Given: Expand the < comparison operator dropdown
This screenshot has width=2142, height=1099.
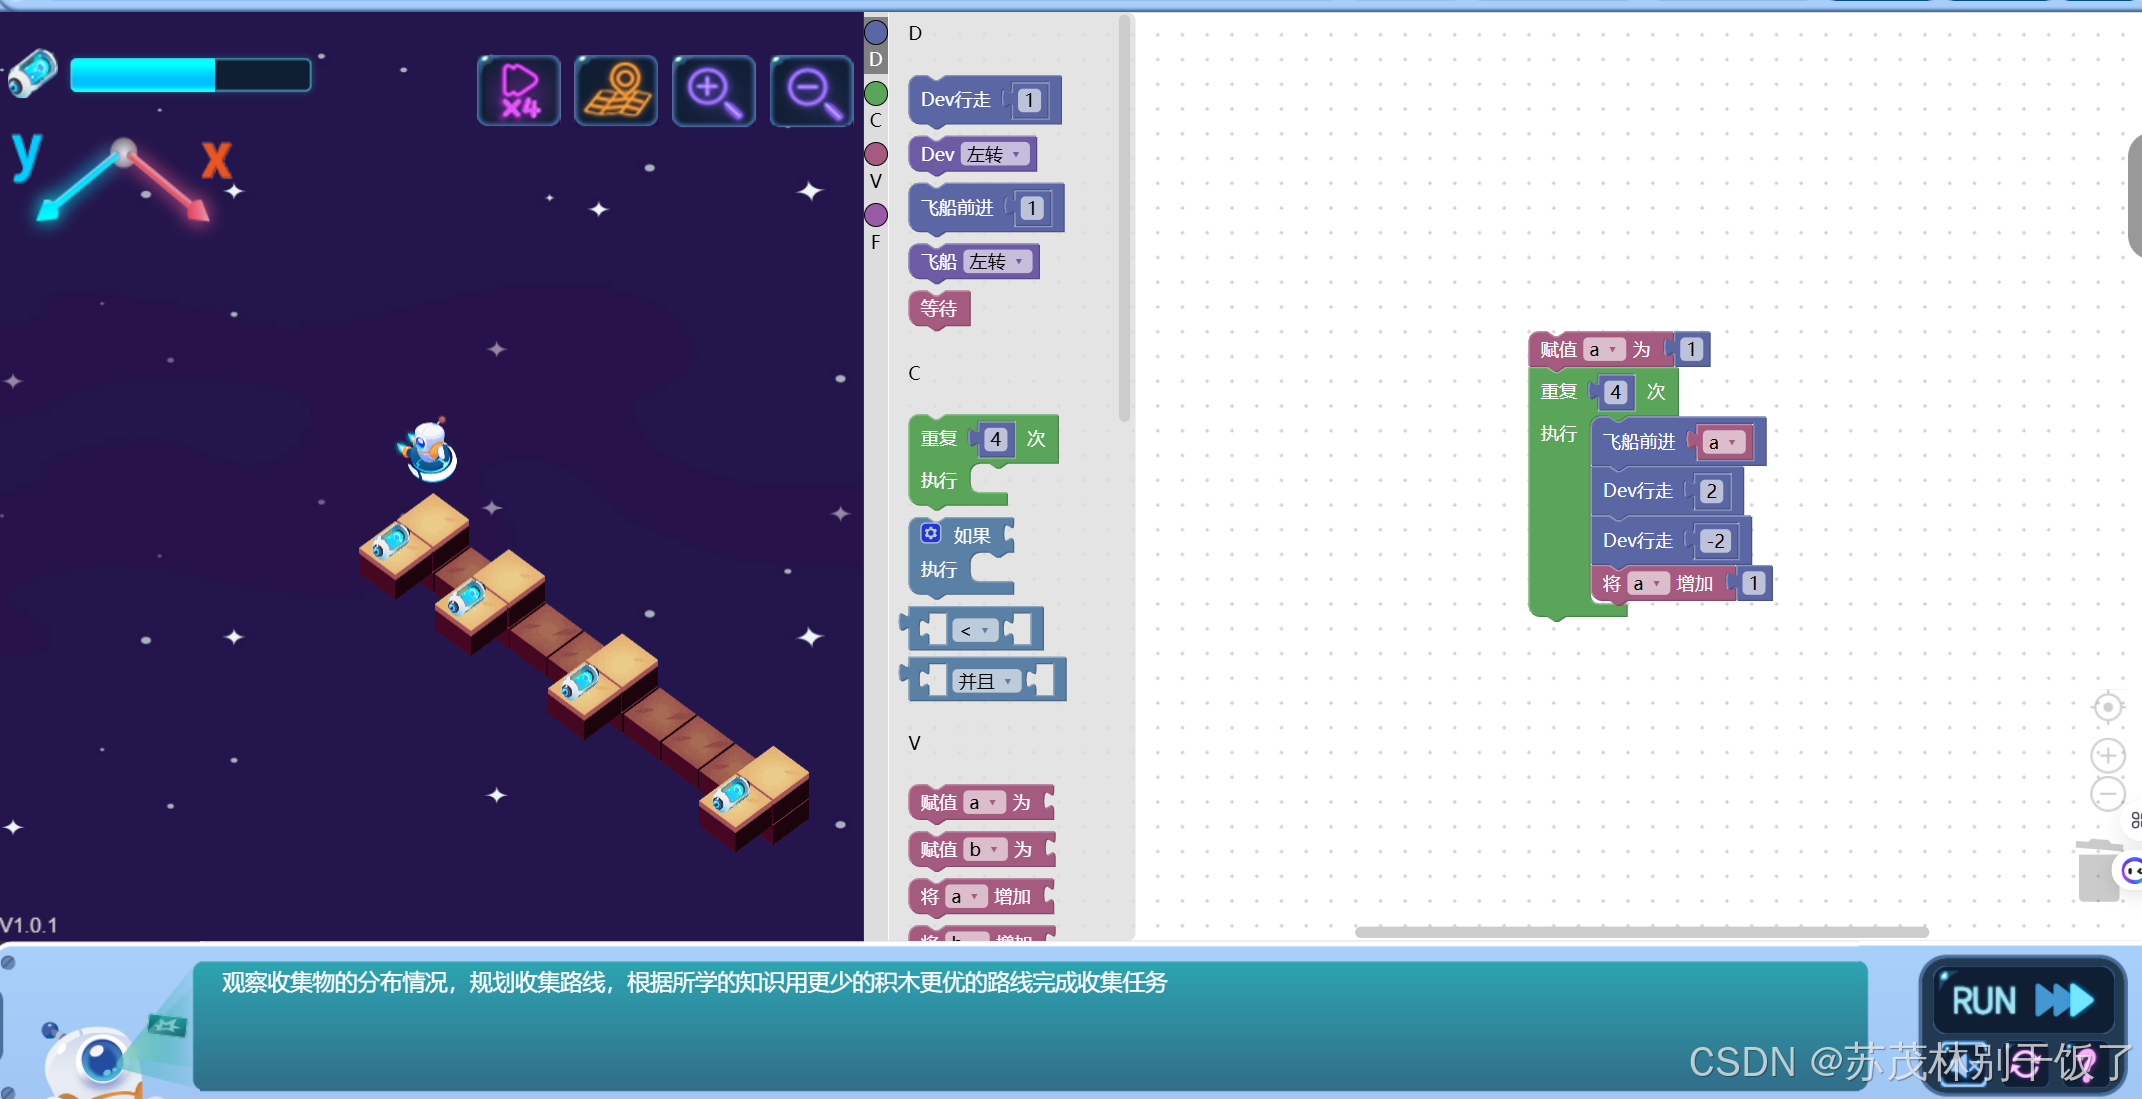Looking at the screenshot, I should point(975,630).
